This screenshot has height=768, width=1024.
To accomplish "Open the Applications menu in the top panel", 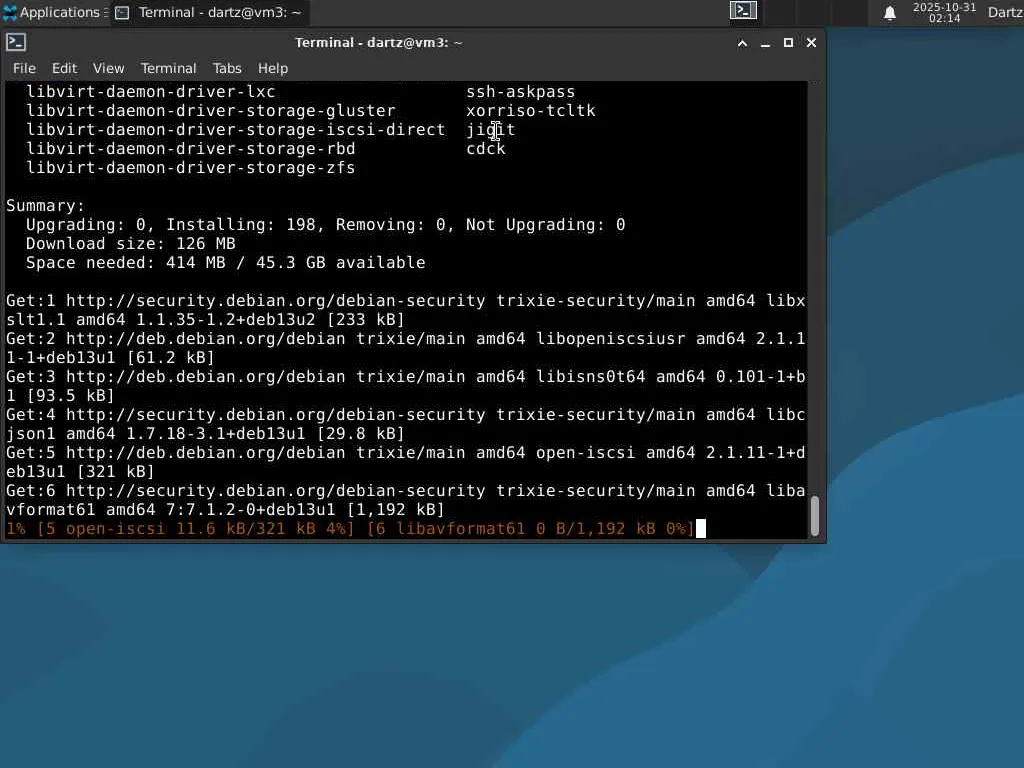I will [55, 12].
